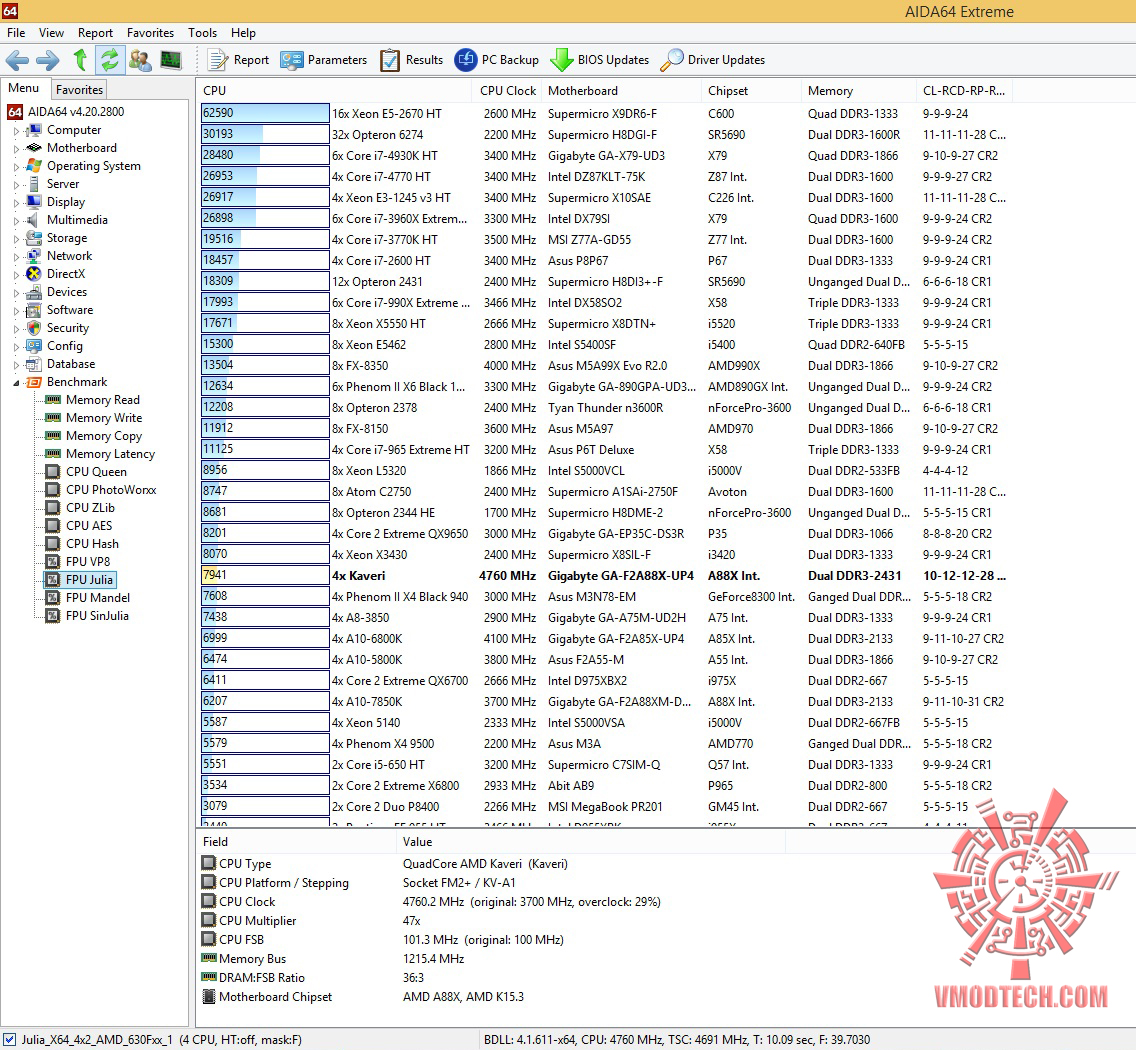Viewport: 1136px width, 1050px height.
Task: Open the Report menu
Action: (96, 33)
